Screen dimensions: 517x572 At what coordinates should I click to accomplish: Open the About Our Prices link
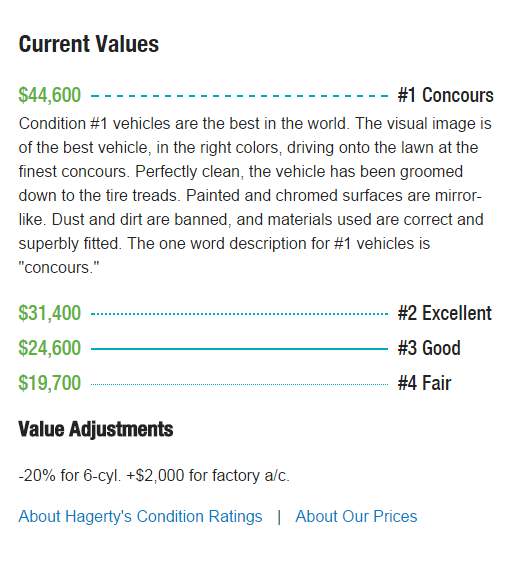point(356,517)
